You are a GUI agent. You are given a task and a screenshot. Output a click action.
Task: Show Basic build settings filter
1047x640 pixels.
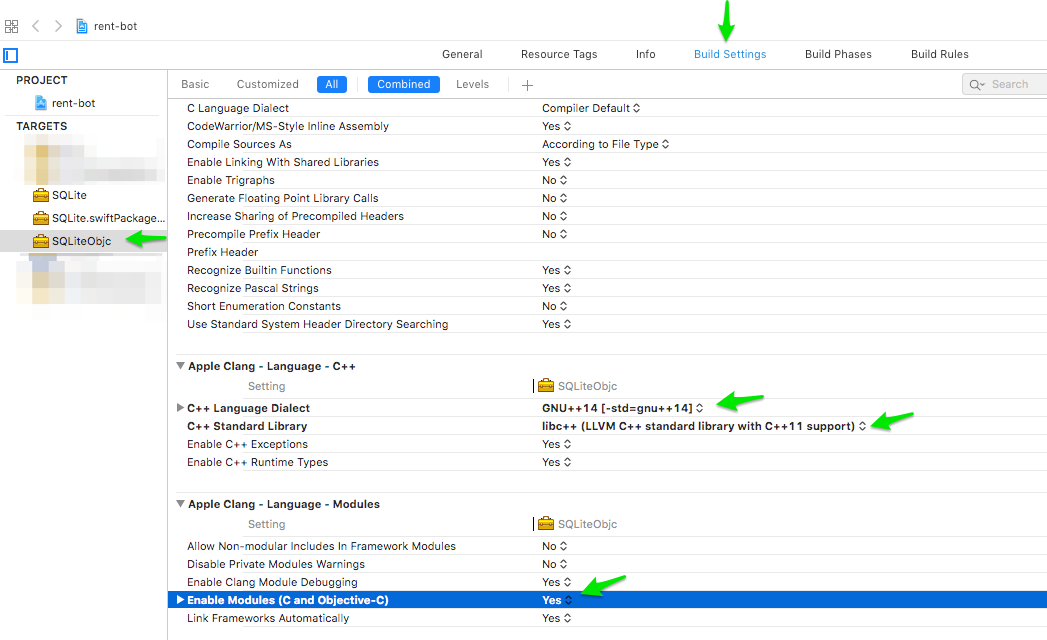point(195,84)
